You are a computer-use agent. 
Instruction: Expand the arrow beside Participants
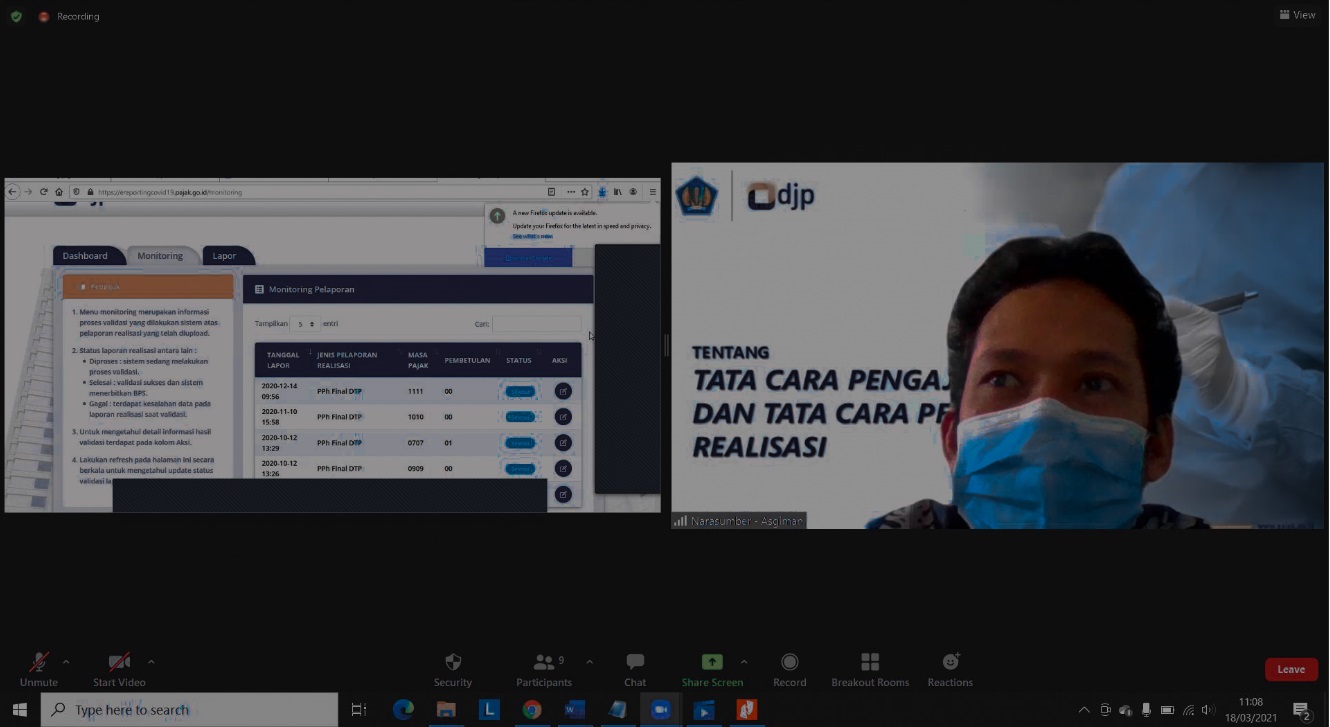(589, 662)
